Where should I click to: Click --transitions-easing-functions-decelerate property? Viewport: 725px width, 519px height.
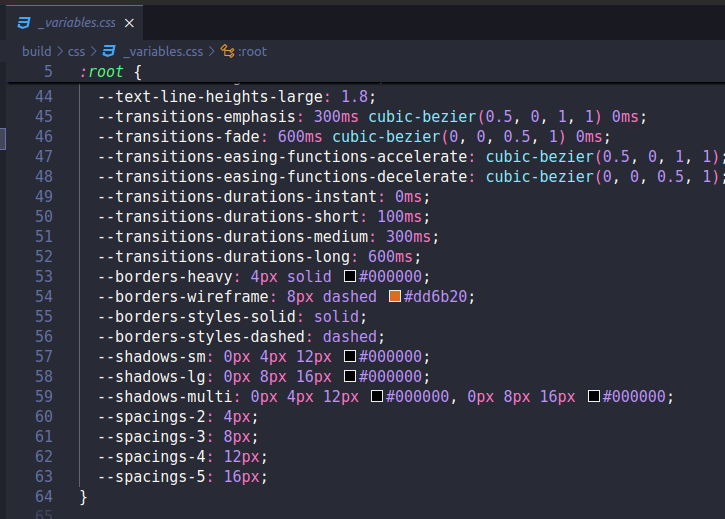click(x=283, y=177)
